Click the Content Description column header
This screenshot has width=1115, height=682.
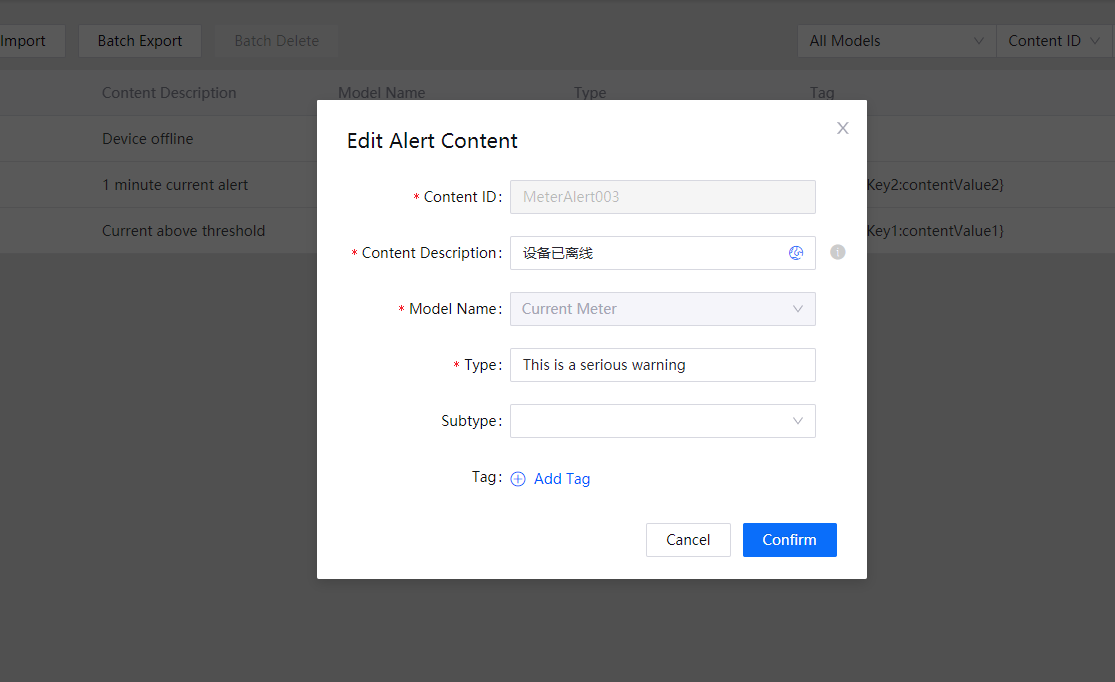169,93
